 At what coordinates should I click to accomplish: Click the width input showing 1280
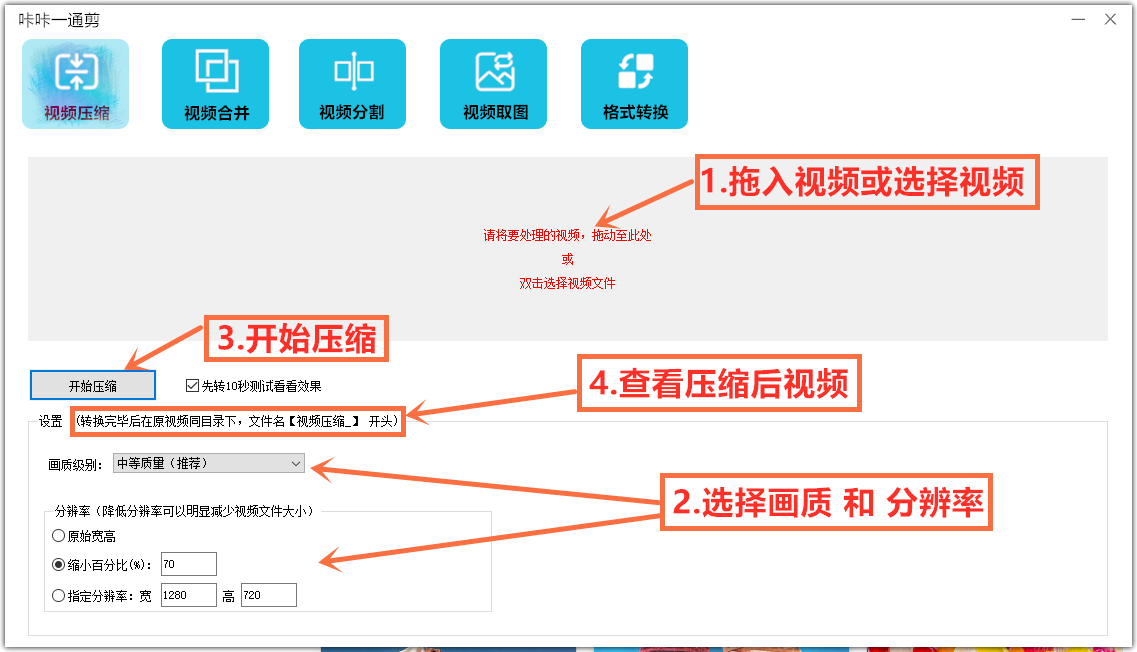point(189,594)
